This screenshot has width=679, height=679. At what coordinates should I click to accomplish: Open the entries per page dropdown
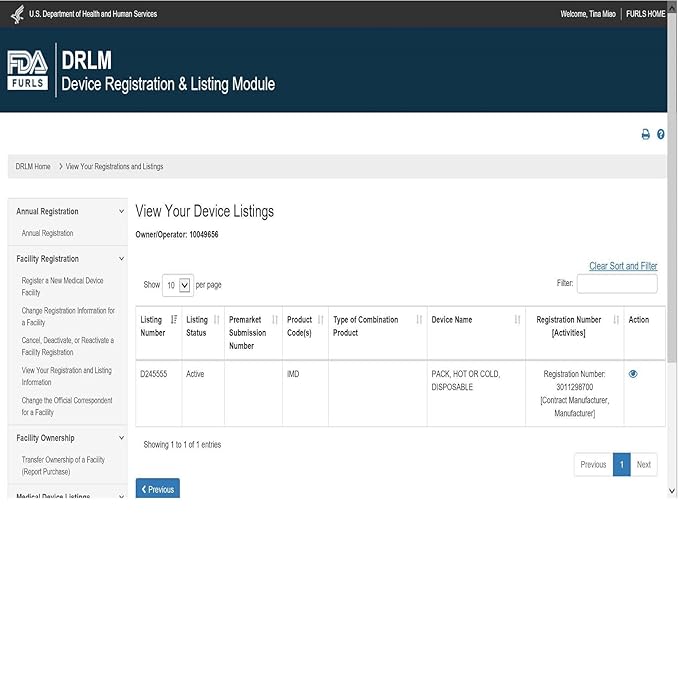[x=178, y=285]
